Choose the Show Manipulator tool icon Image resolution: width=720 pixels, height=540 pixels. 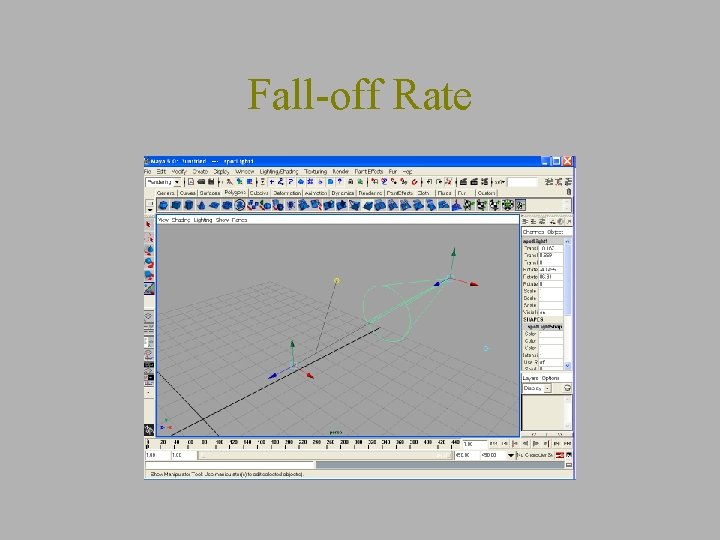click(149, 288)
